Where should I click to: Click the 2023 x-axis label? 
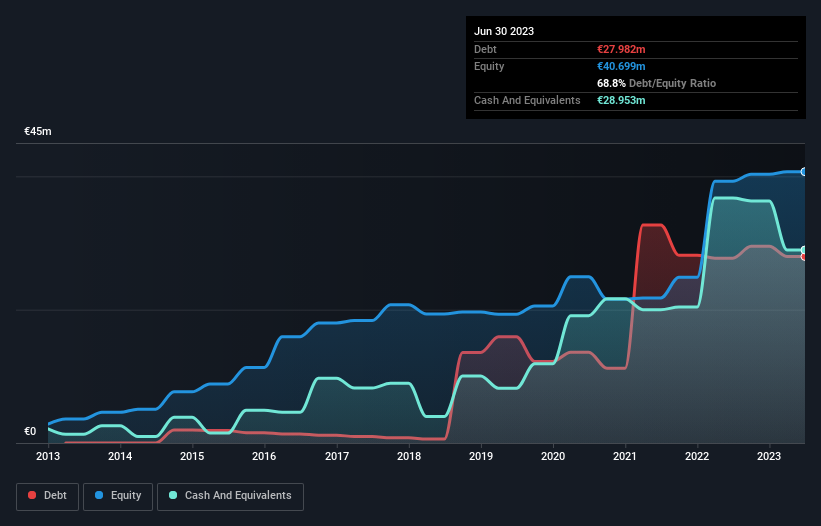(x=769, y=456)
